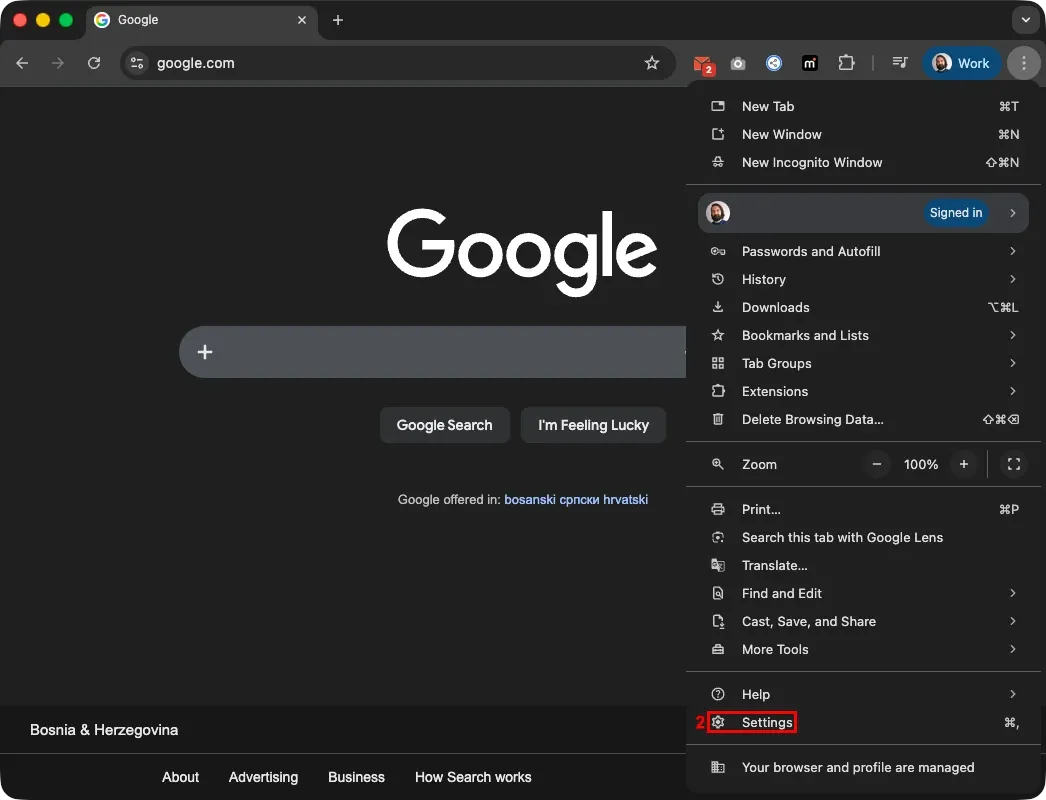1046x800 pixels.
Task: Decrease zoom with the minus button
Action: (x=877, y=464)
